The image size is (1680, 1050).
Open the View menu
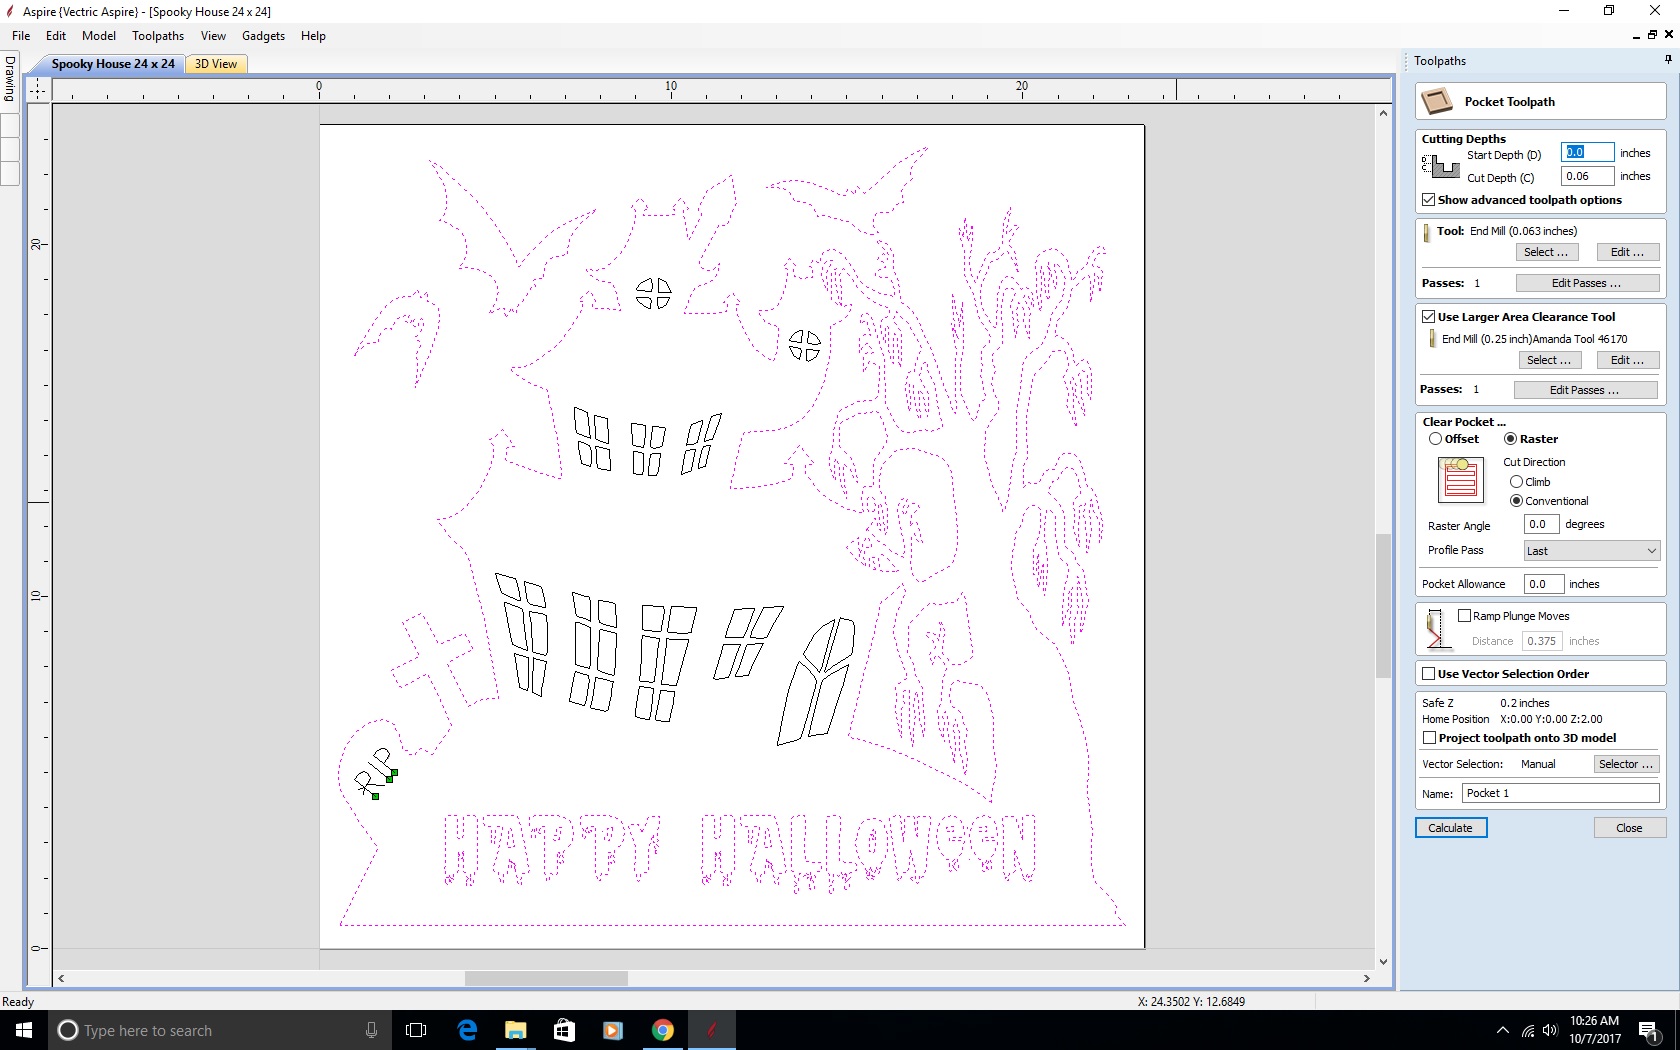pos(213,36)
